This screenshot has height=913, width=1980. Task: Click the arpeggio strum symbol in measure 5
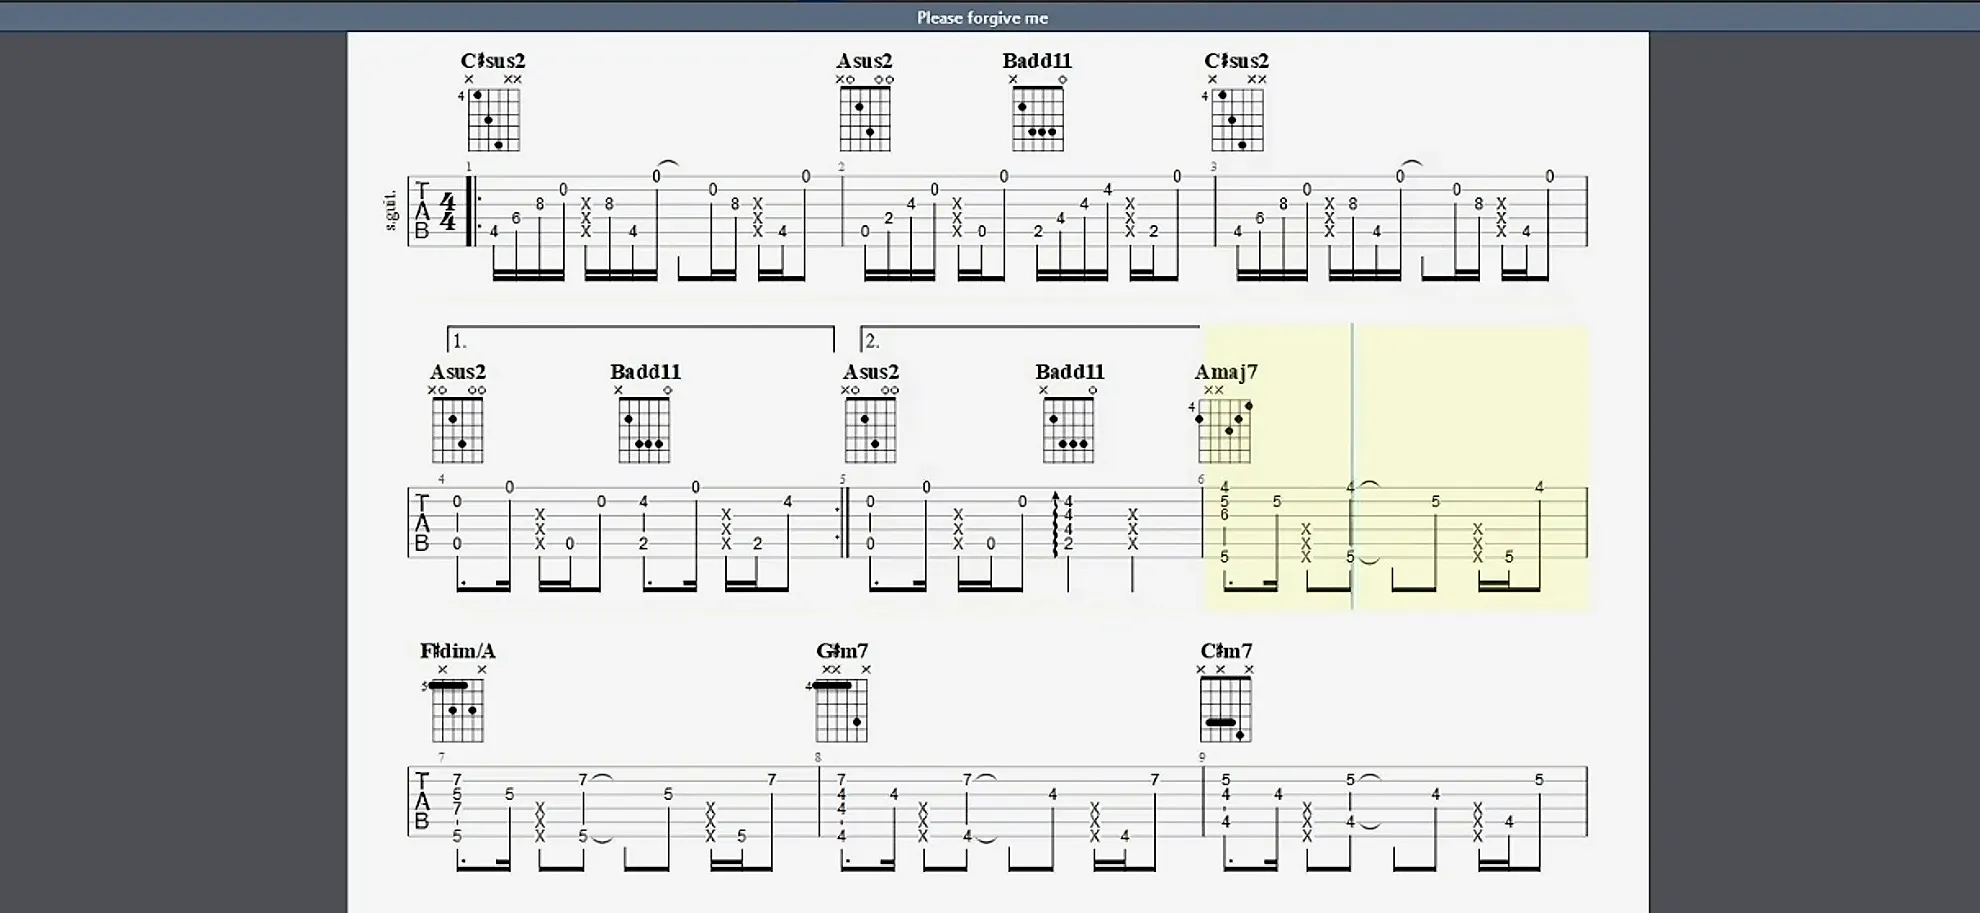(1055, 524)
